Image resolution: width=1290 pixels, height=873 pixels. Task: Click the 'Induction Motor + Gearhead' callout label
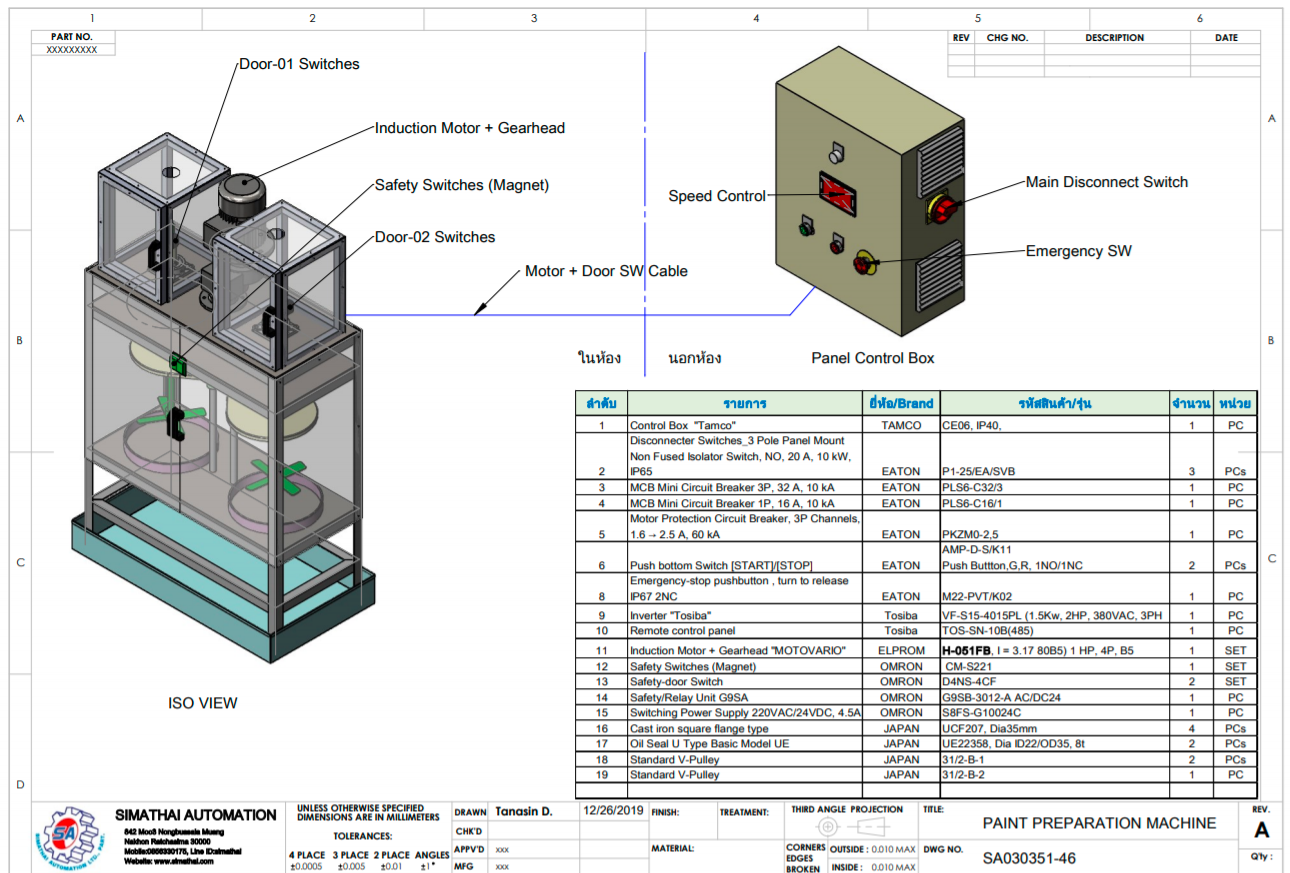point(469,128)
